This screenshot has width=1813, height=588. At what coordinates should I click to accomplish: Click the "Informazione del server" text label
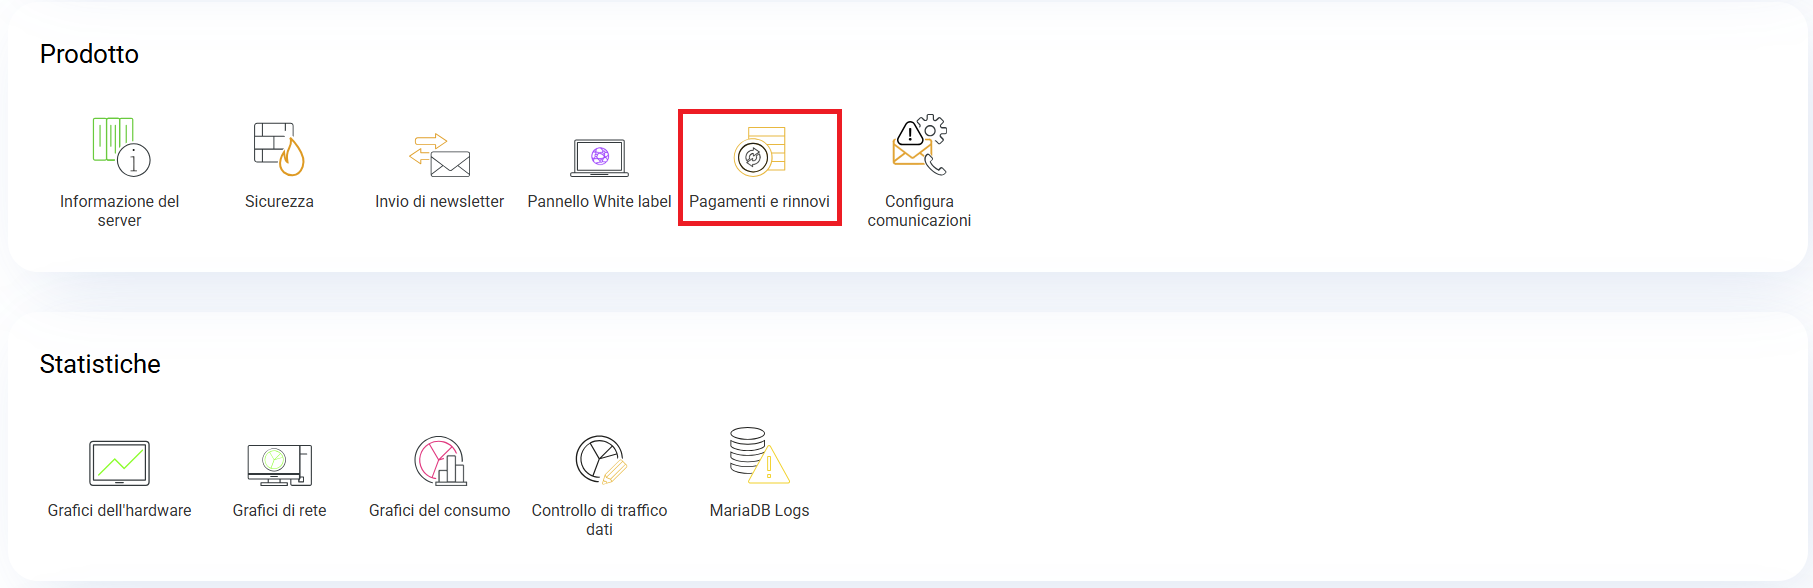pyautogui.click(x=119, y=211)
